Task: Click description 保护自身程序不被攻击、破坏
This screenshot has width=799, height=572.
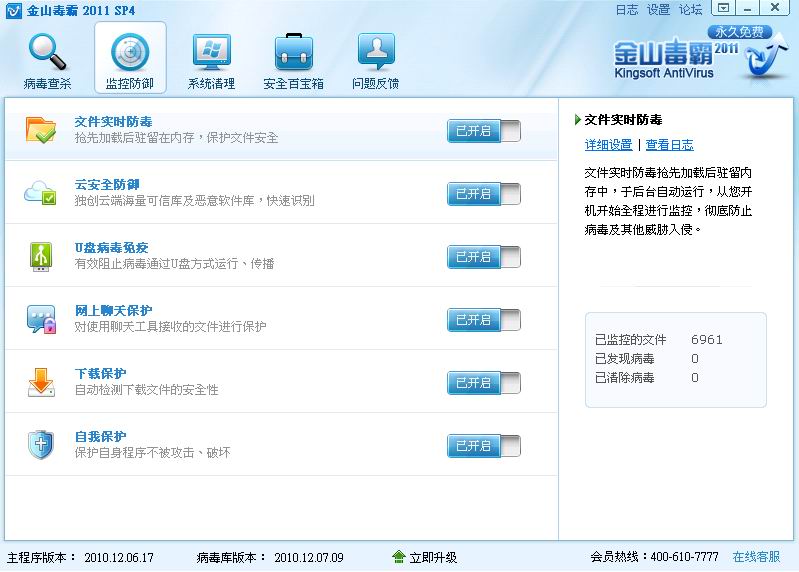Action: (x=152, y=453)
